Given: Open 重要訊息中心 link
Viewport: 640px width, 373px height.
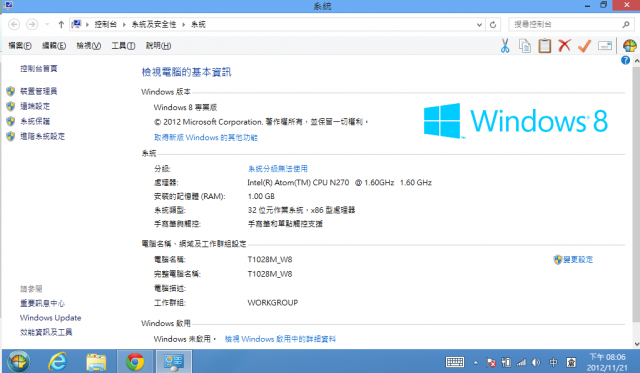Looking at the screenshot, I should click(42, 303).
